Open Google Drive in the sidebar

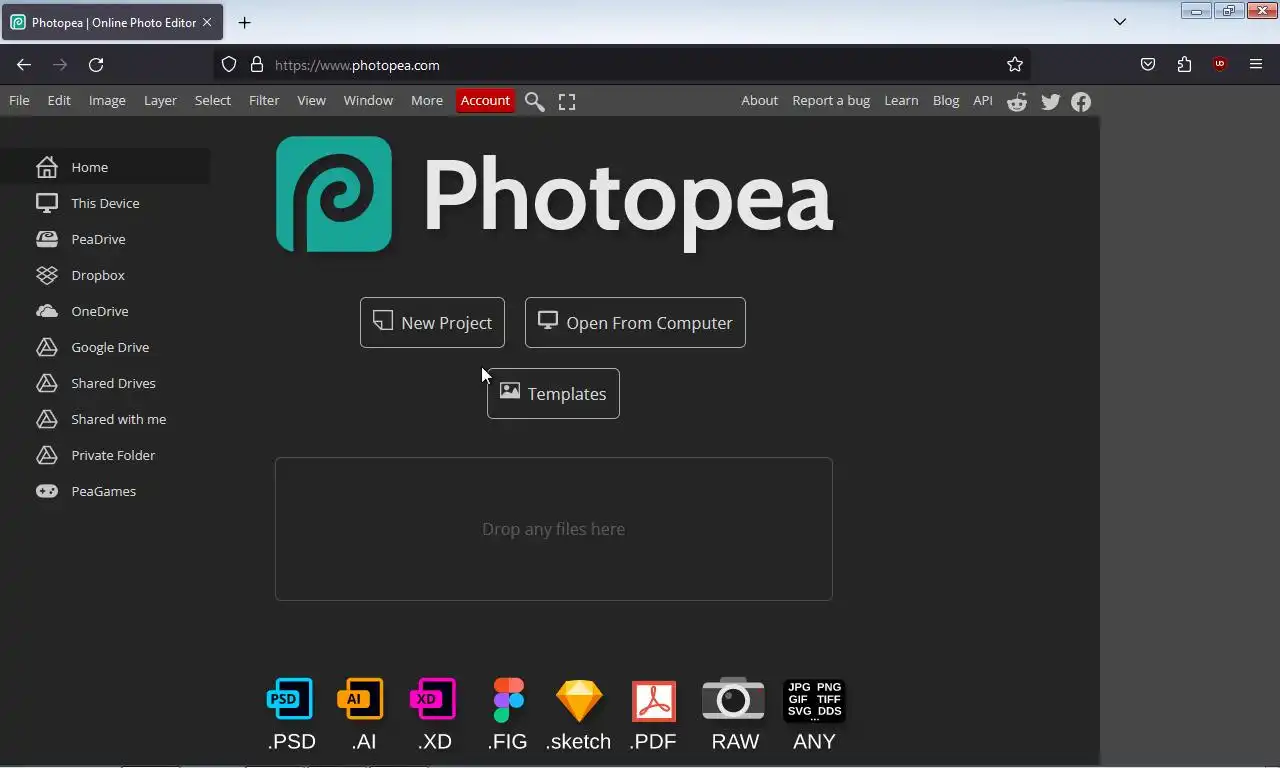(x=105, y=347)
